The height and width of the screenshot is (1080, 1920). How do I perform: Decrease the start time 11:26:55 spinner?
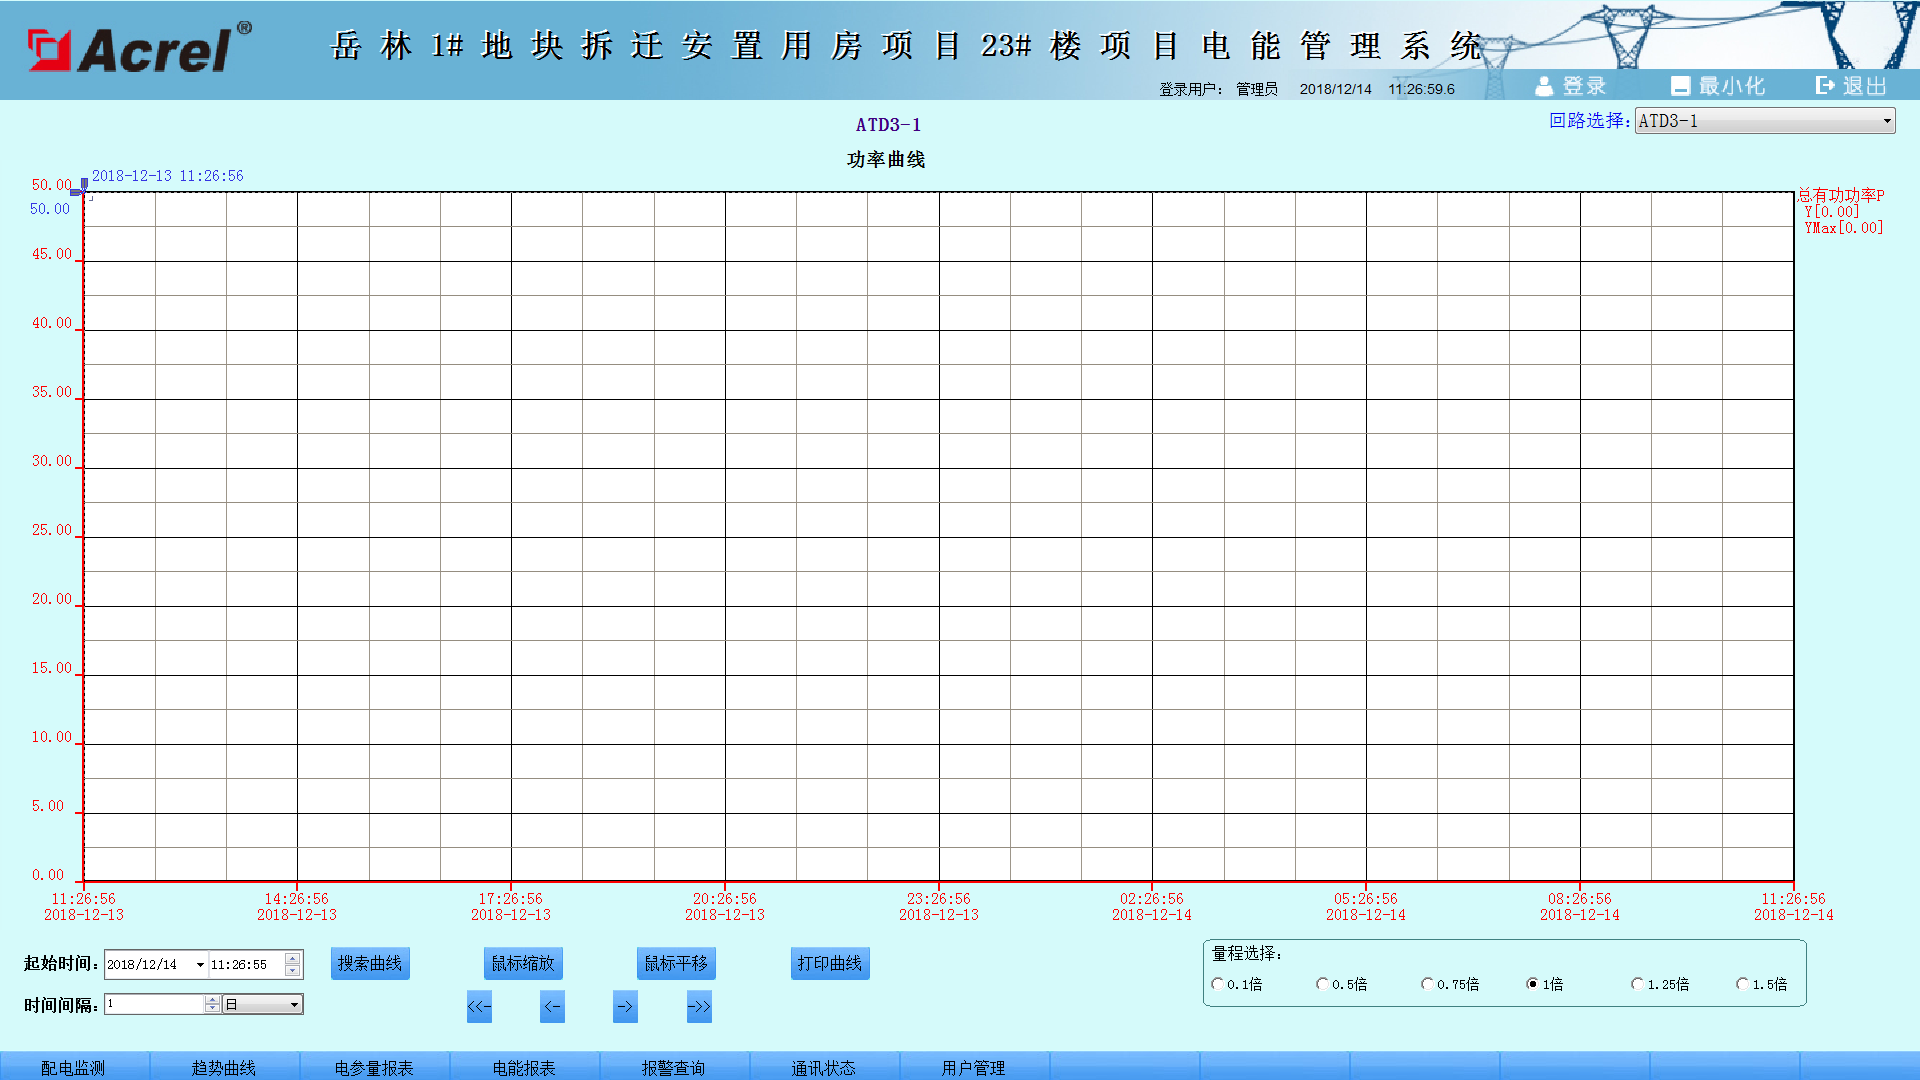[x=292, y=971]
